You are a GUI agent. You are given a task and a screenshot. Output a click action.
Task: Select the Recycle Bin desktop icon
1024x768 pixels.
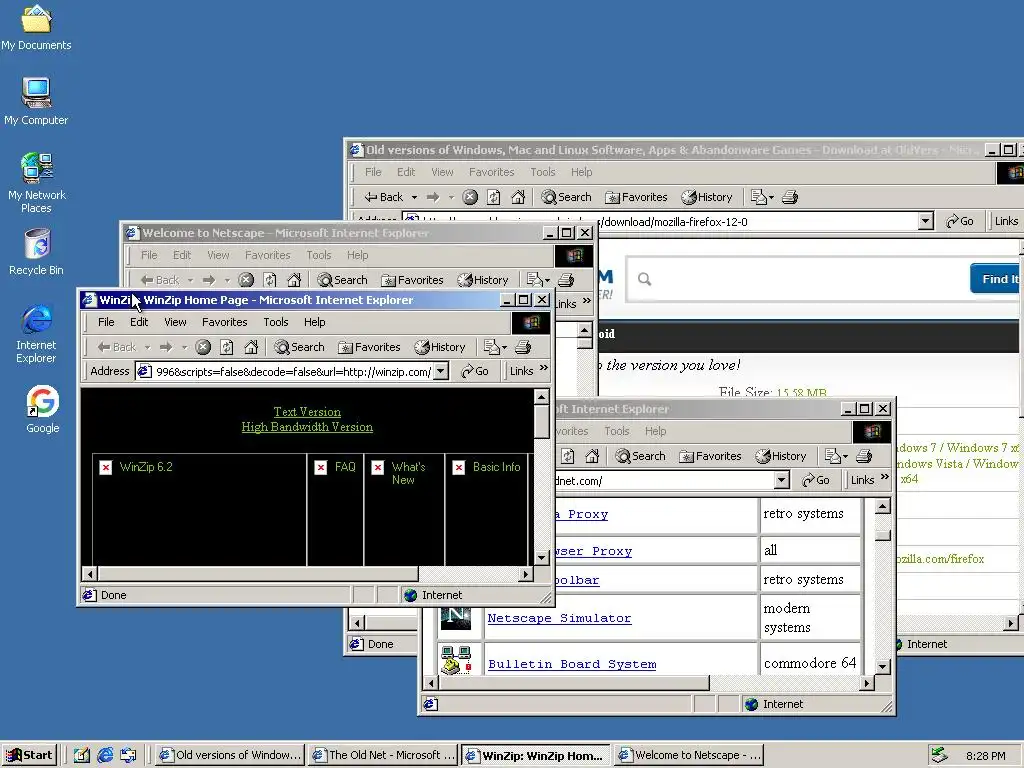(36, 252)
